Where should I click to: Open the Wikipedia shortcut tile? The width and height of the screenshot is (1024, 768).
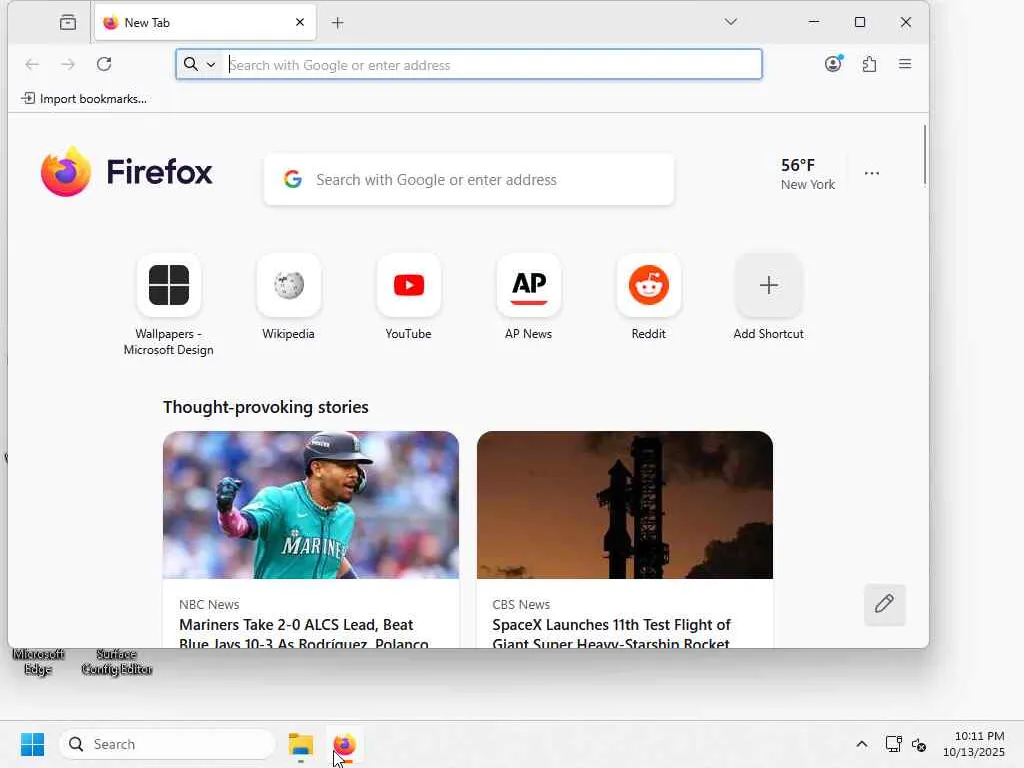click(289, 285)
